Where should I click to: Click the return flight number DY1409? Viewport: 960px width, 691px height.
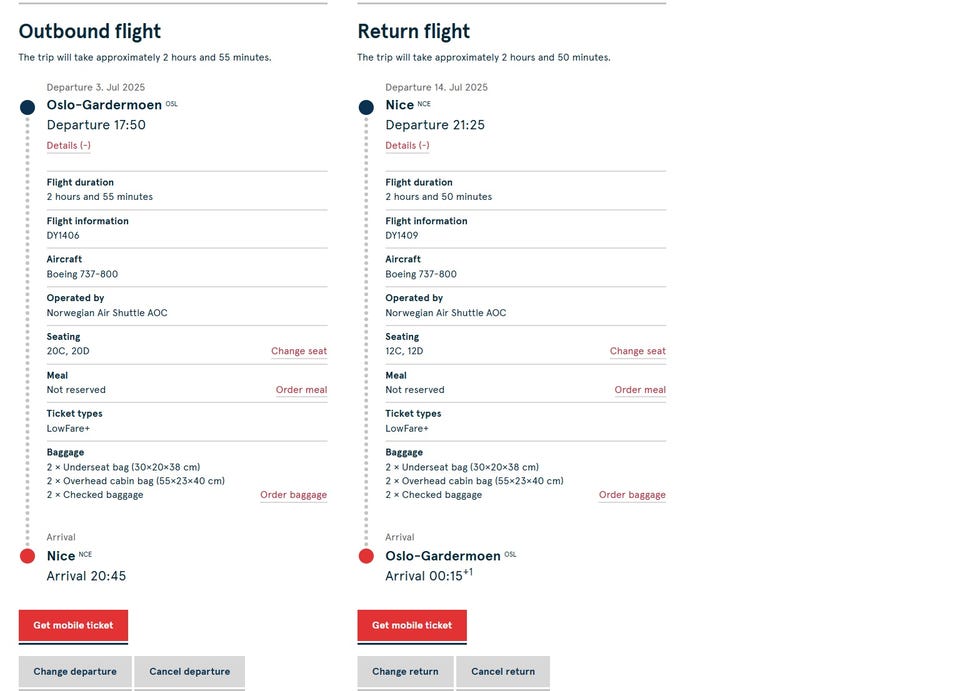(x=402, y=236)
